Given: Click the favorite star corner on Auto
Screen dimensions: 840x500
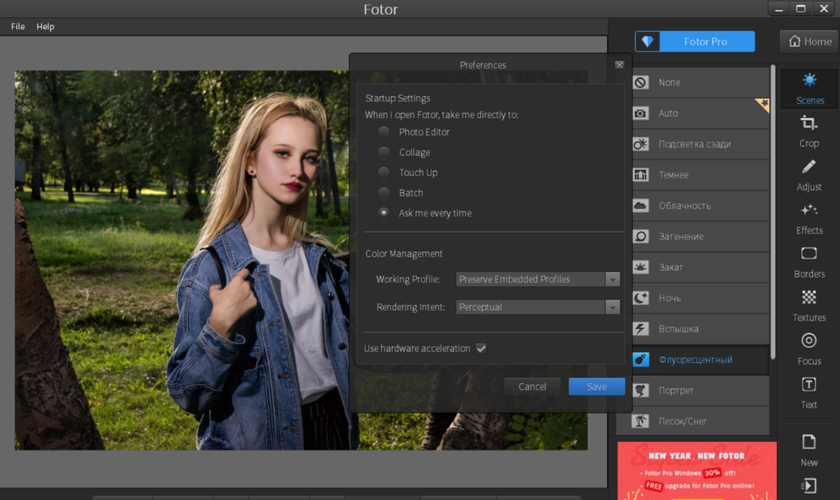Looking at the screenshot, I should pyautogui.click(x=764, y=103).
